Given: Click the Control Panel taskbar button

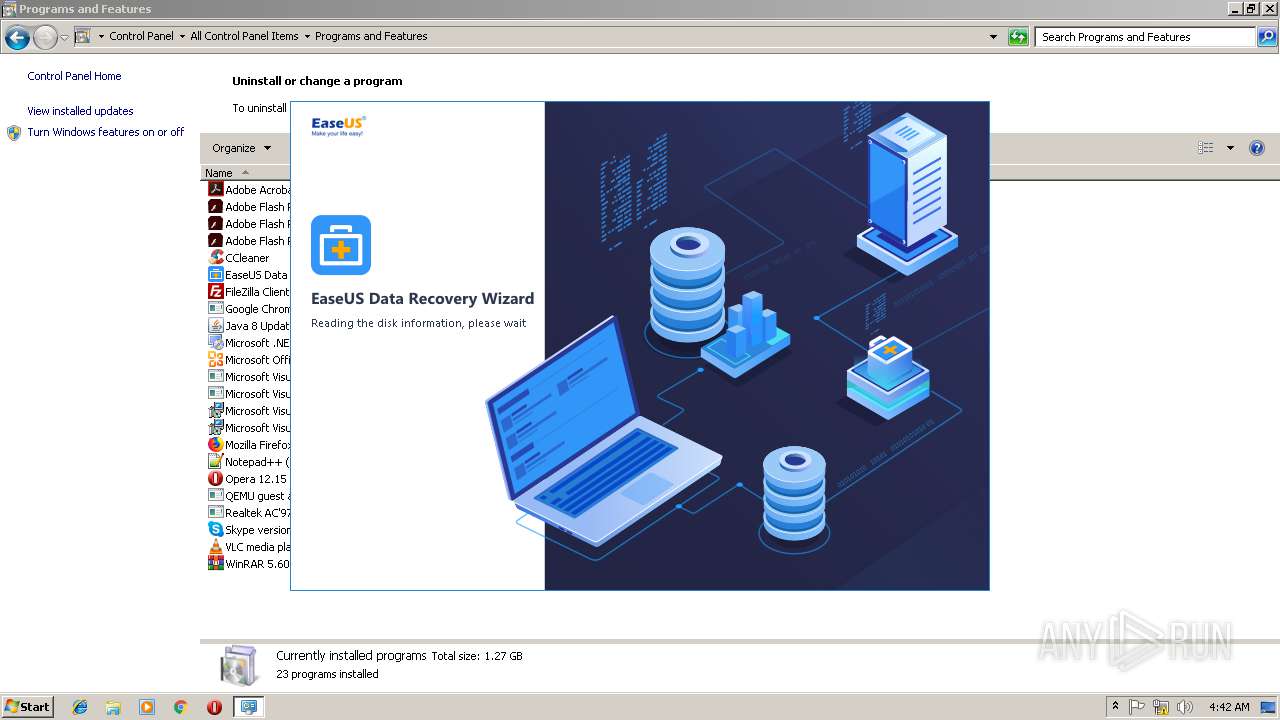Looking at the screenshot, I should (248, 707).
